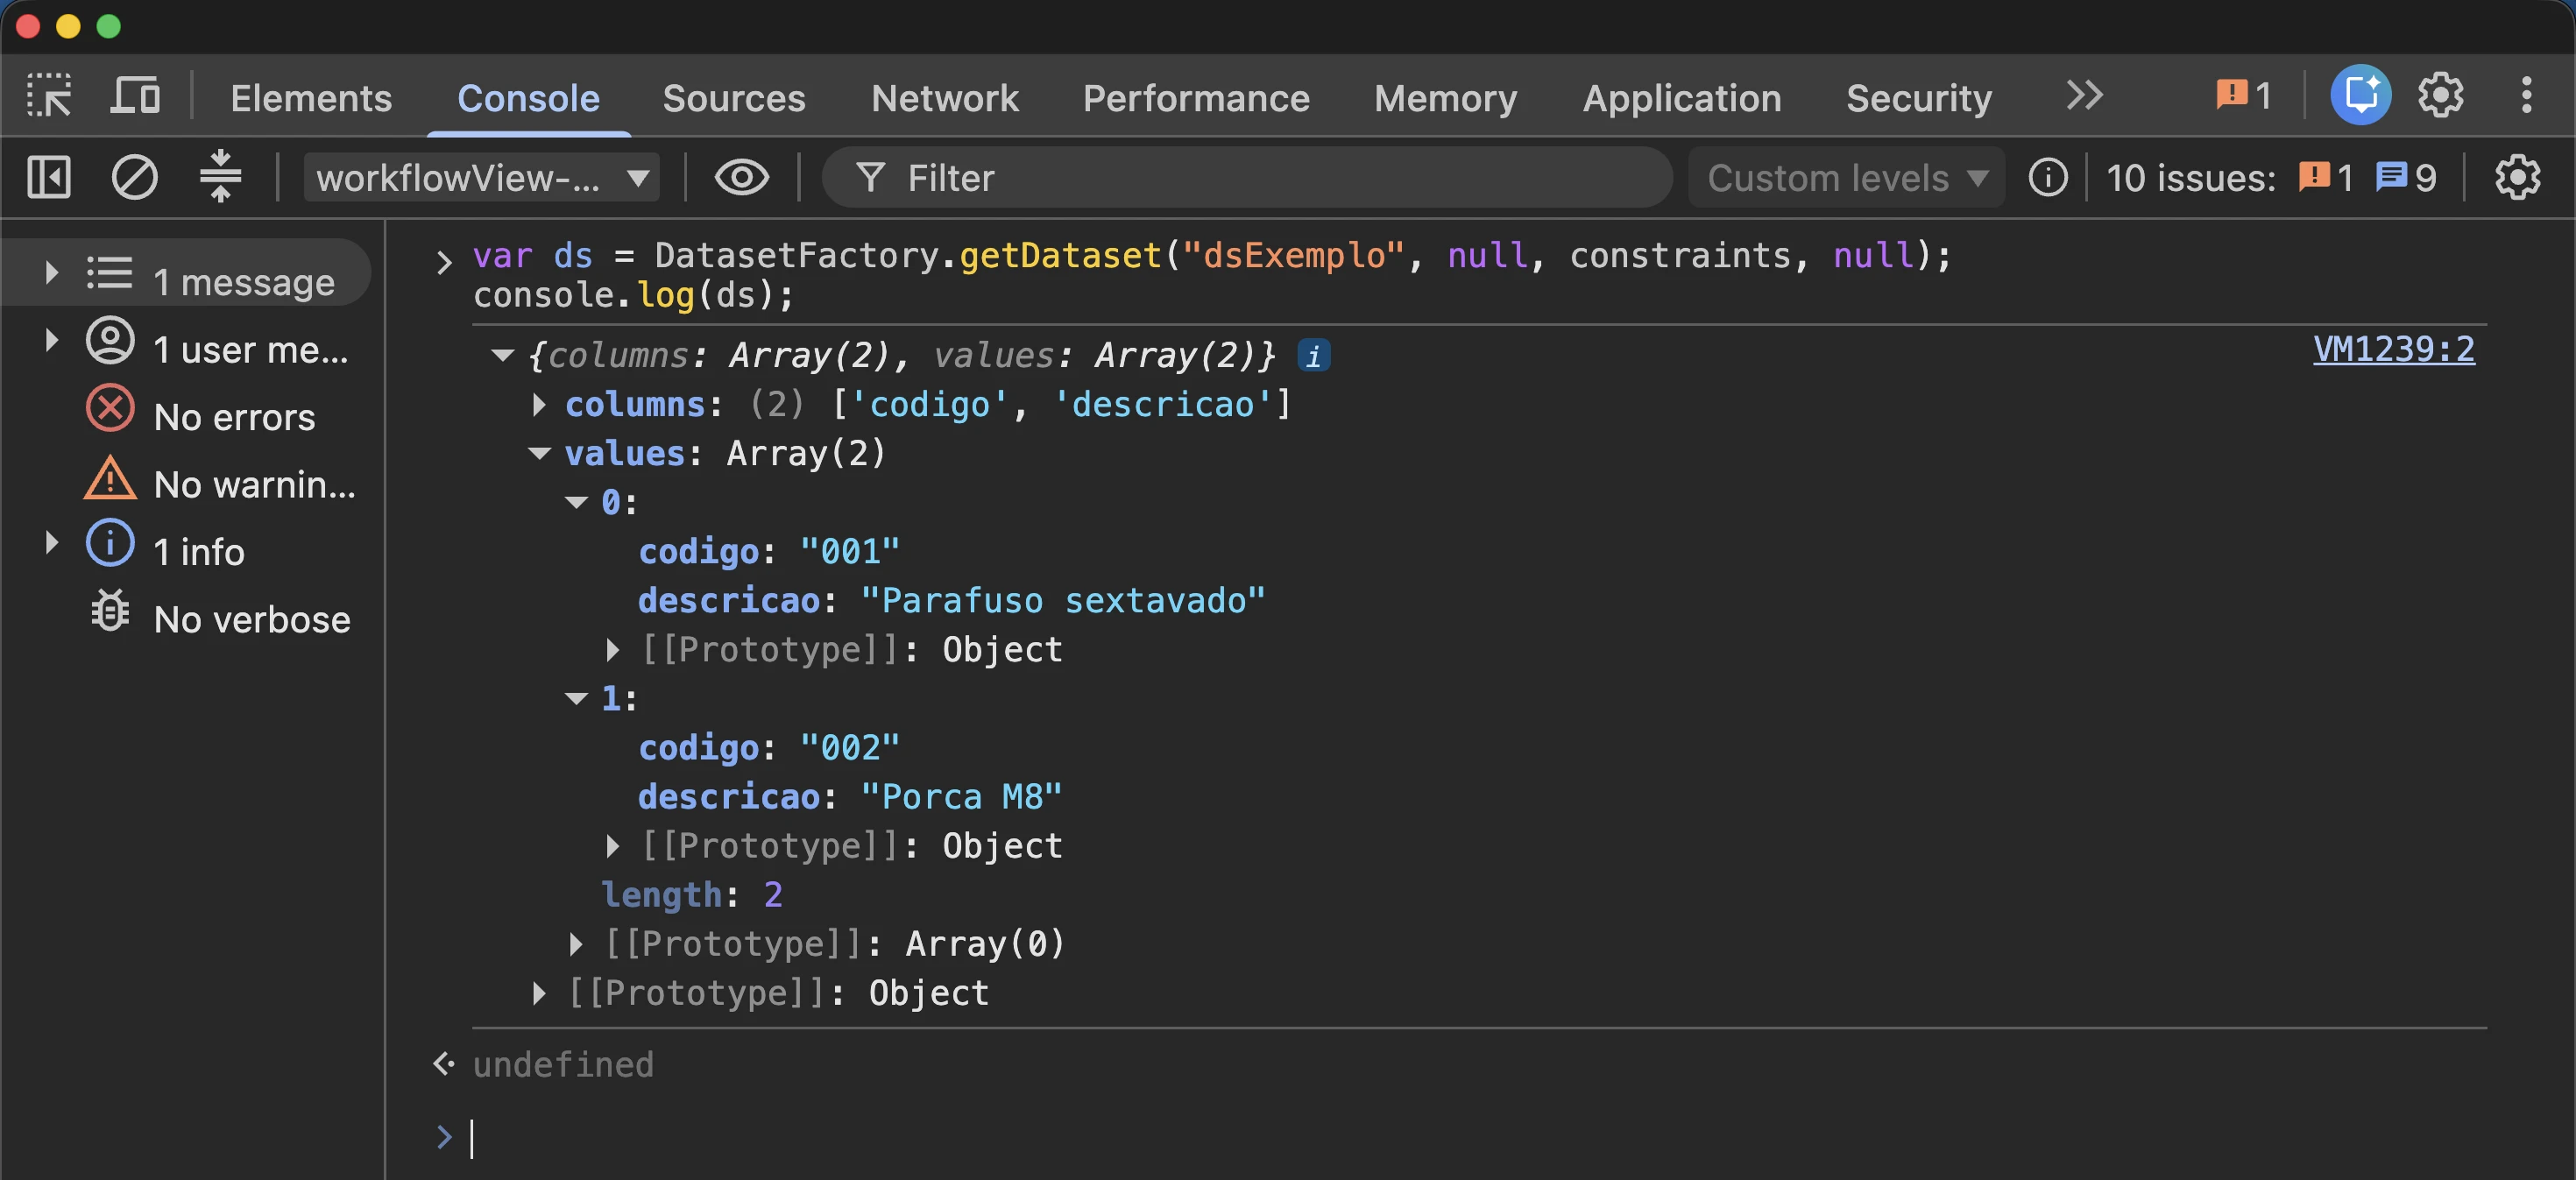Image resolution: width=2576 pixels, height=1180 pixels.
Task: Click the collapse/compress arrows toolbar icon
Action: coord(220,176)
